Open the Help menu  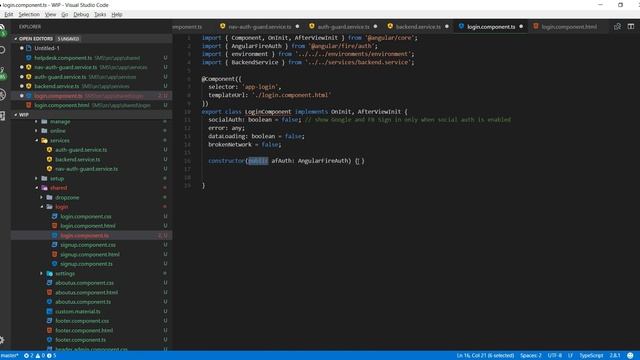(x=117, y=14)
